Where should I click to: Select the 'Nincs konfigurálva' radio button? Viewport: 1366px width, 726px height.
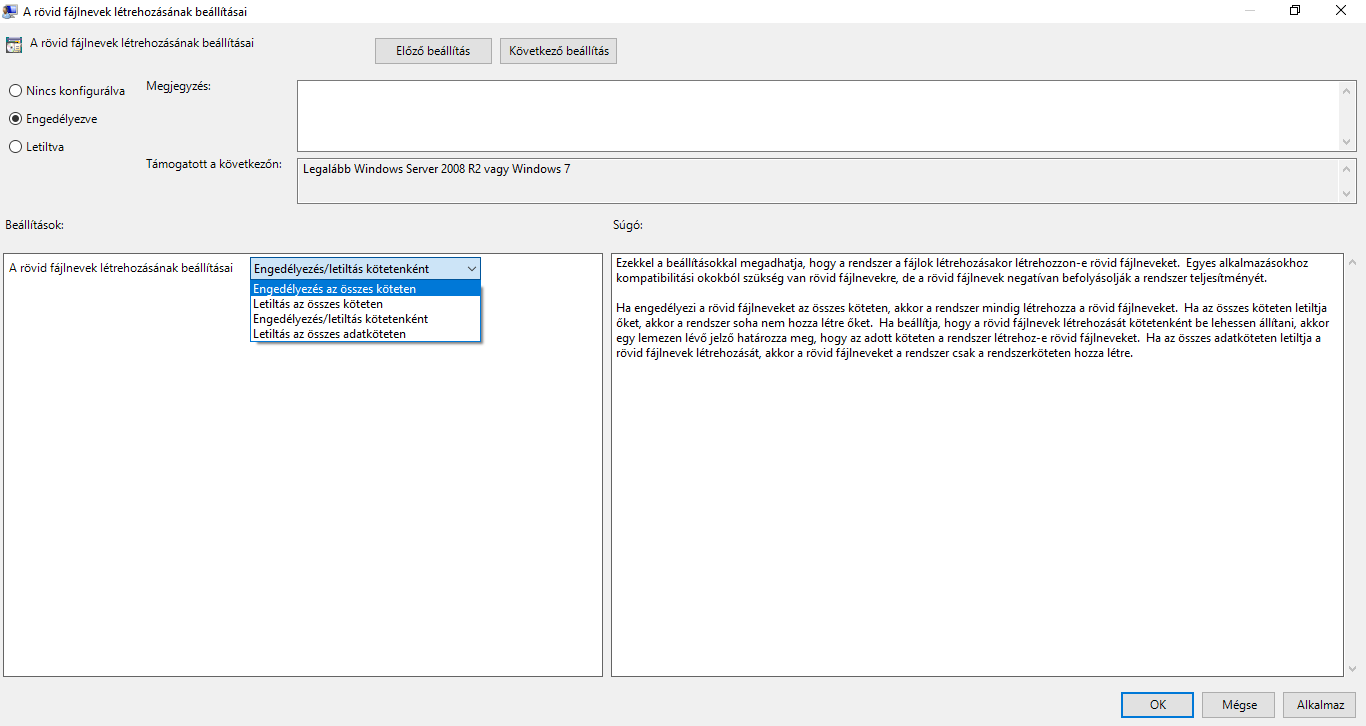click(x=15, y=91)
